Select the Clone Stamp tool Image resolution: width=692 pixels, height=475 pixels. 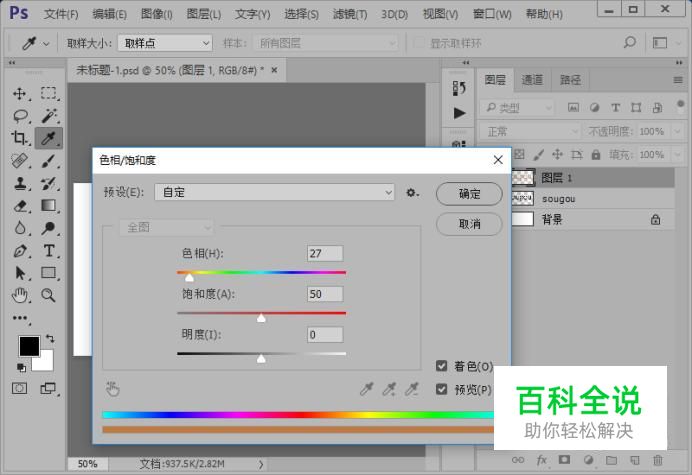point(19,183)
